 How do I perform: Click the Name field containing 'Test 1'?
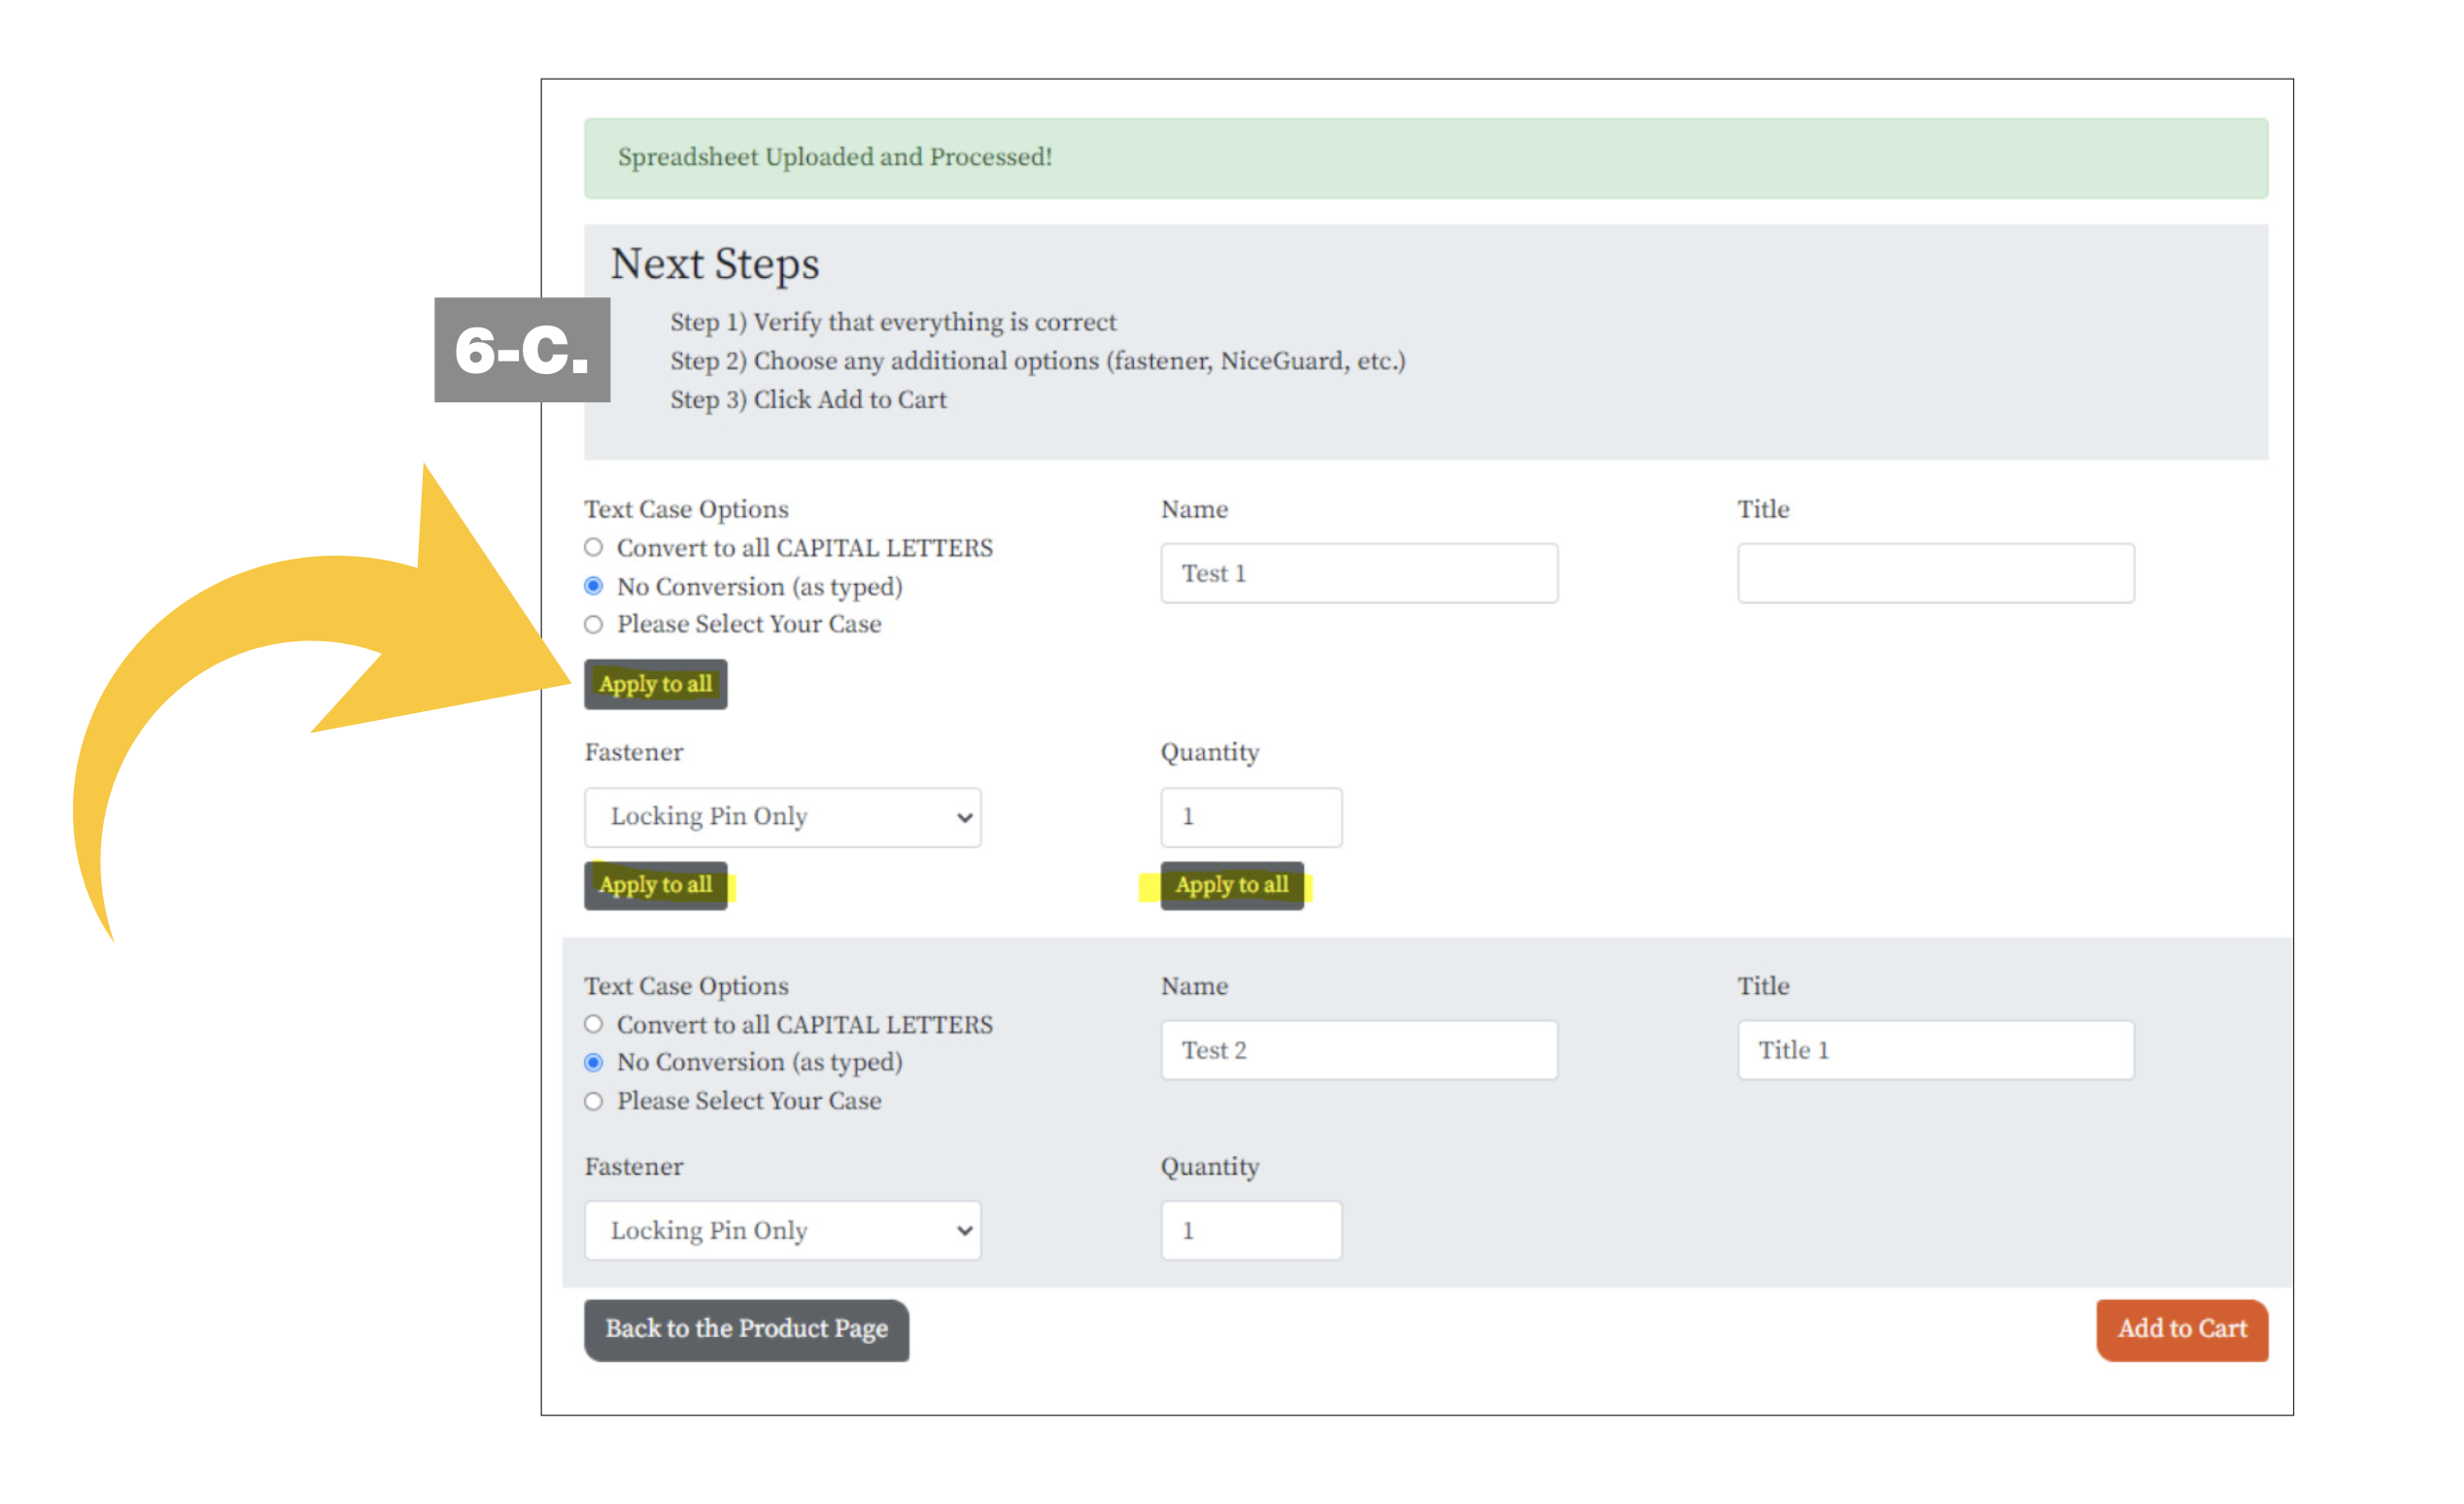click(1358, 573)
